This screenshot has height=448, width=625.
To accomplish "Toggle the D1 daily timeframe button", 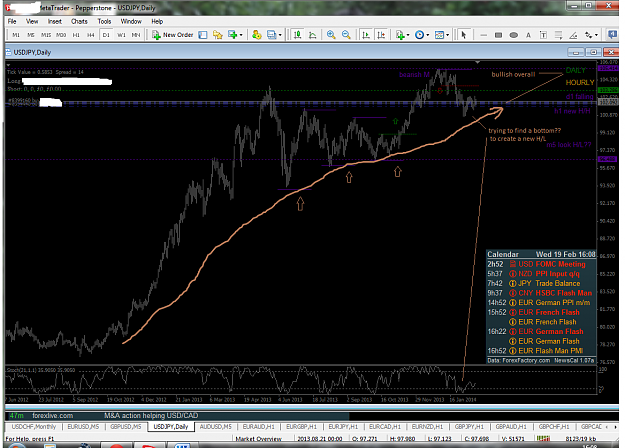I will click(106, 35).
